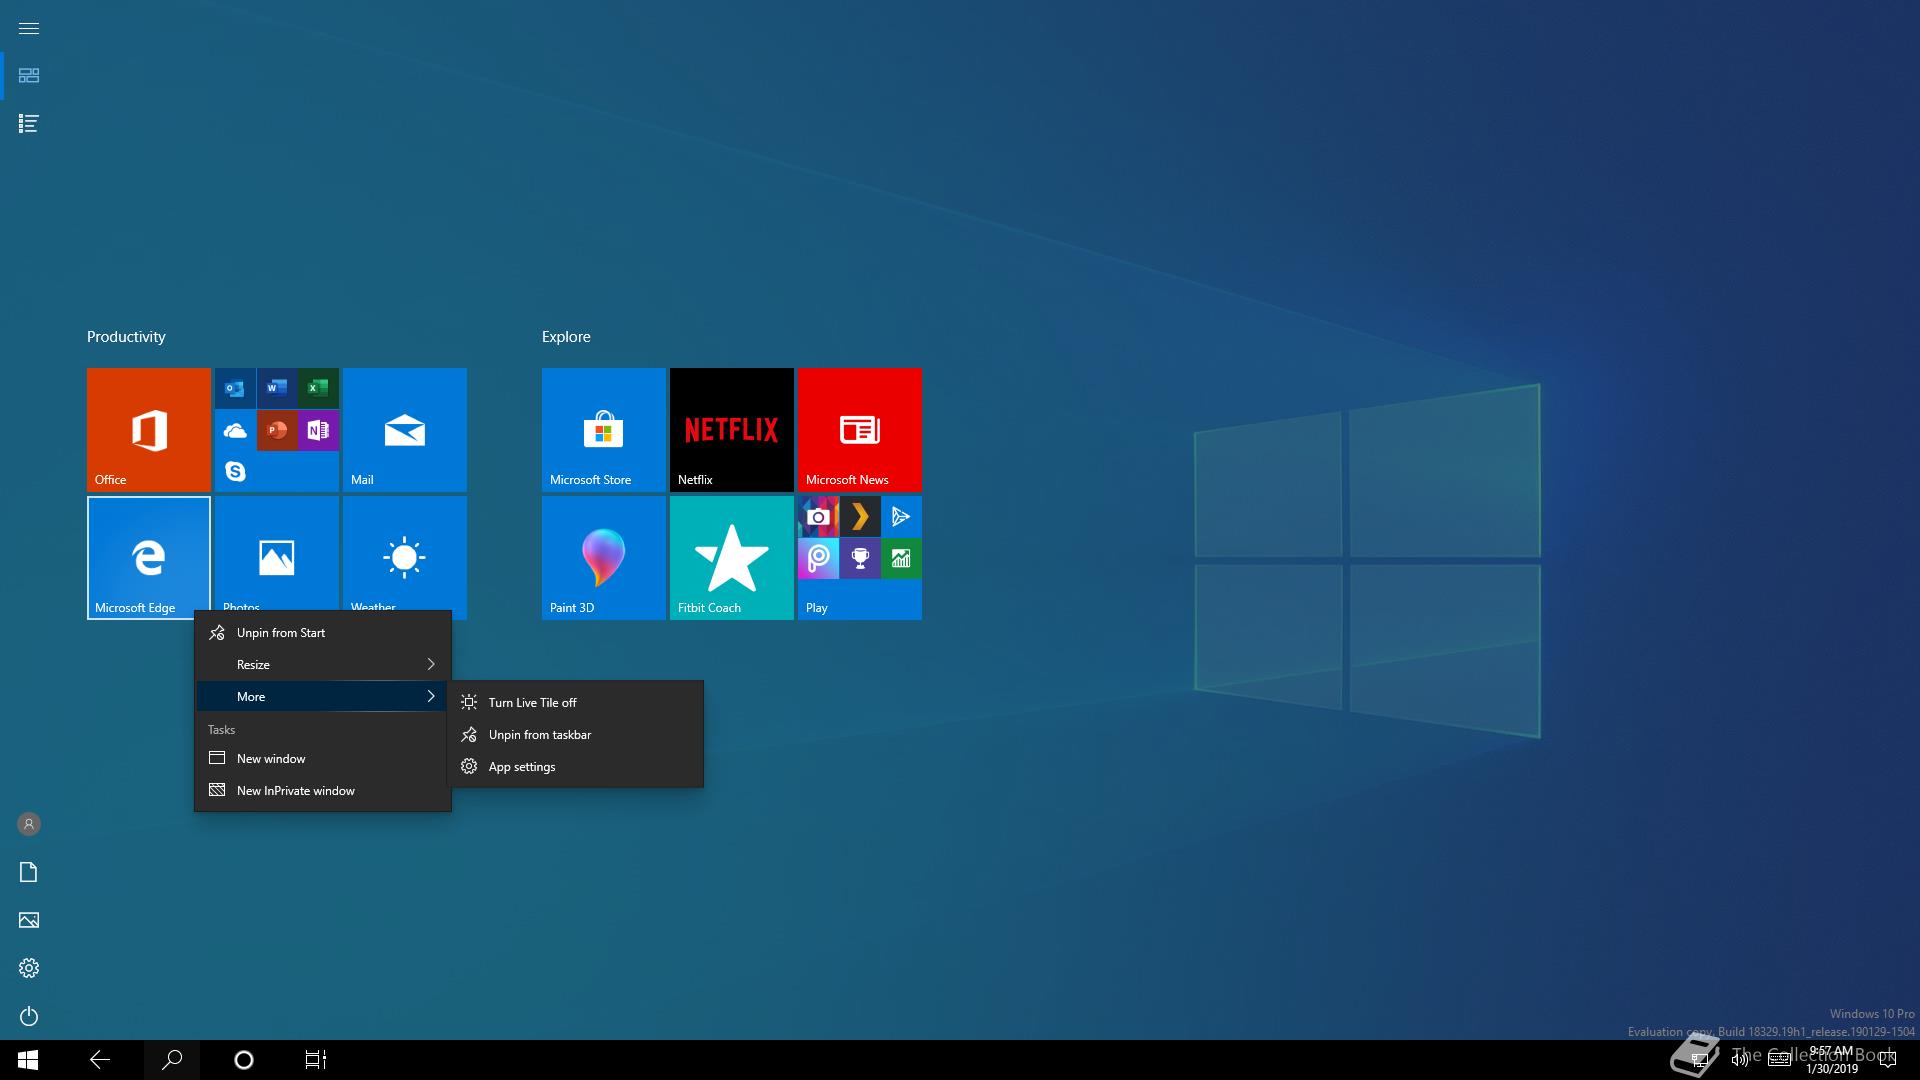This screenshot has width=1920, height=1080.
Task: Launch the Paint 3D tile
Action: [x=604, y=558]
